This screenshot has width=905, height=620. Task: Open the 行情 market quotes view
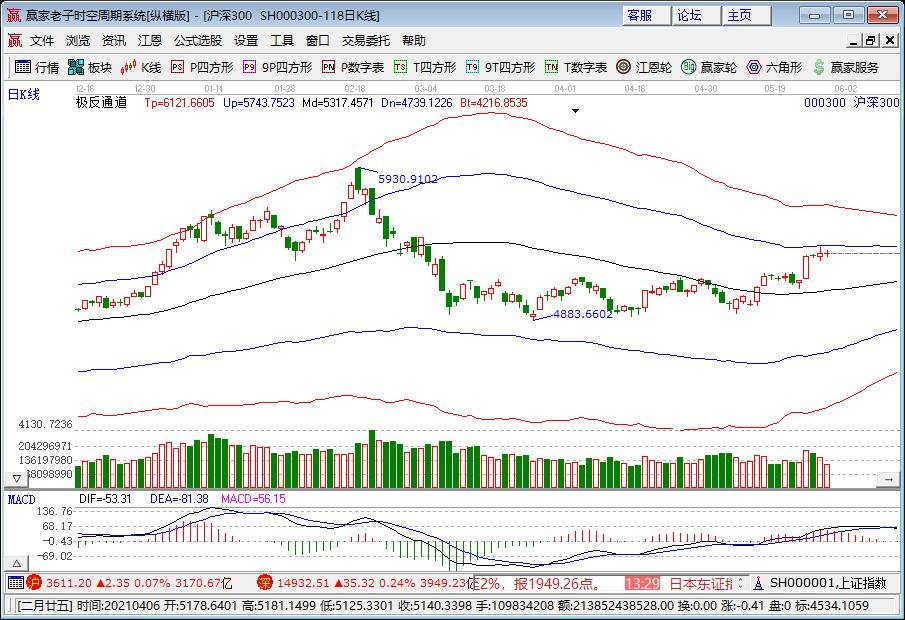[x=36, y=68]
